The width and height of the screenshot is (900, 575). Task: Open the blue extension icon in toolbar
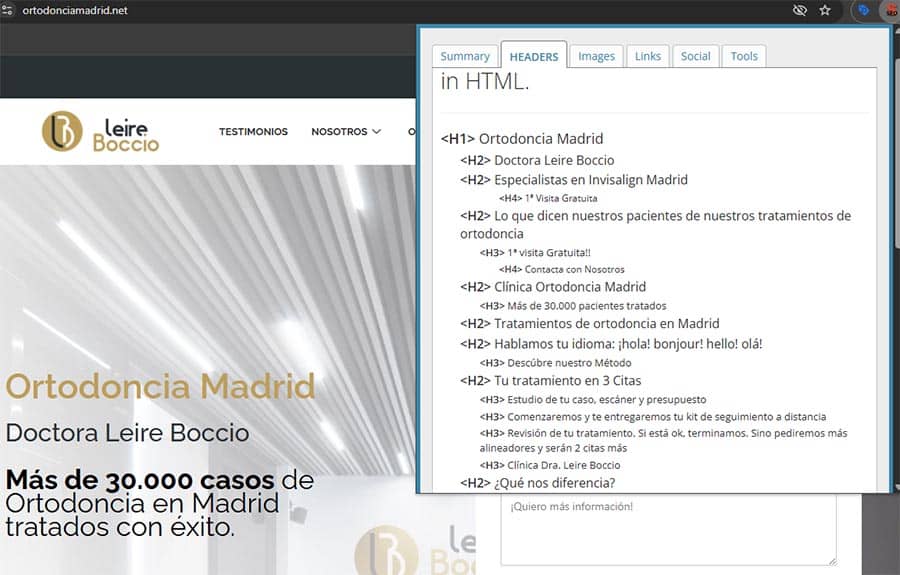863,10
